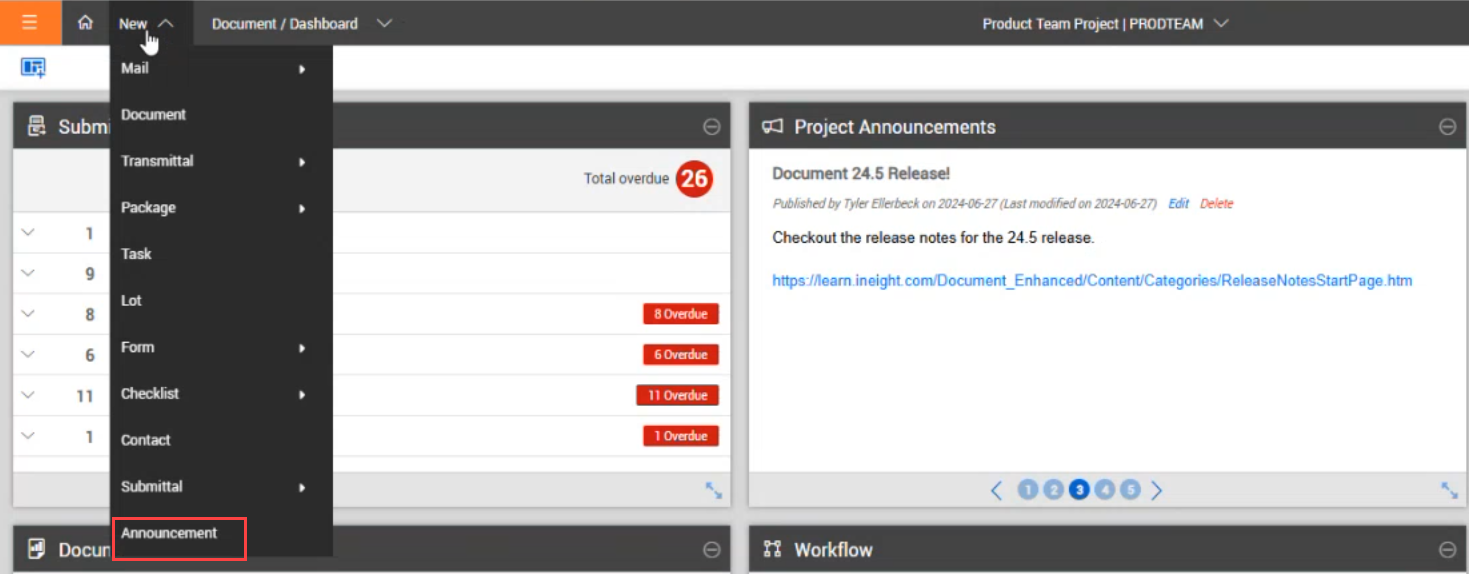
Task: Open the Document / Dashboard dropdown
Action: (301, 23)
